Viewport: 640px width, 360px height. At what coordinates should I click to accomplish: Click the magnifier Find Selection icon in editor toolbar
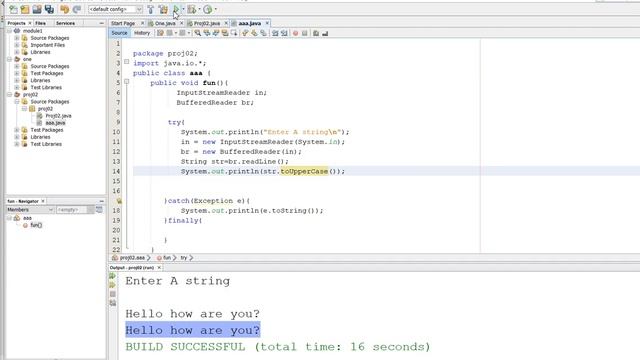pyautogui.click(x=198, y=33)
